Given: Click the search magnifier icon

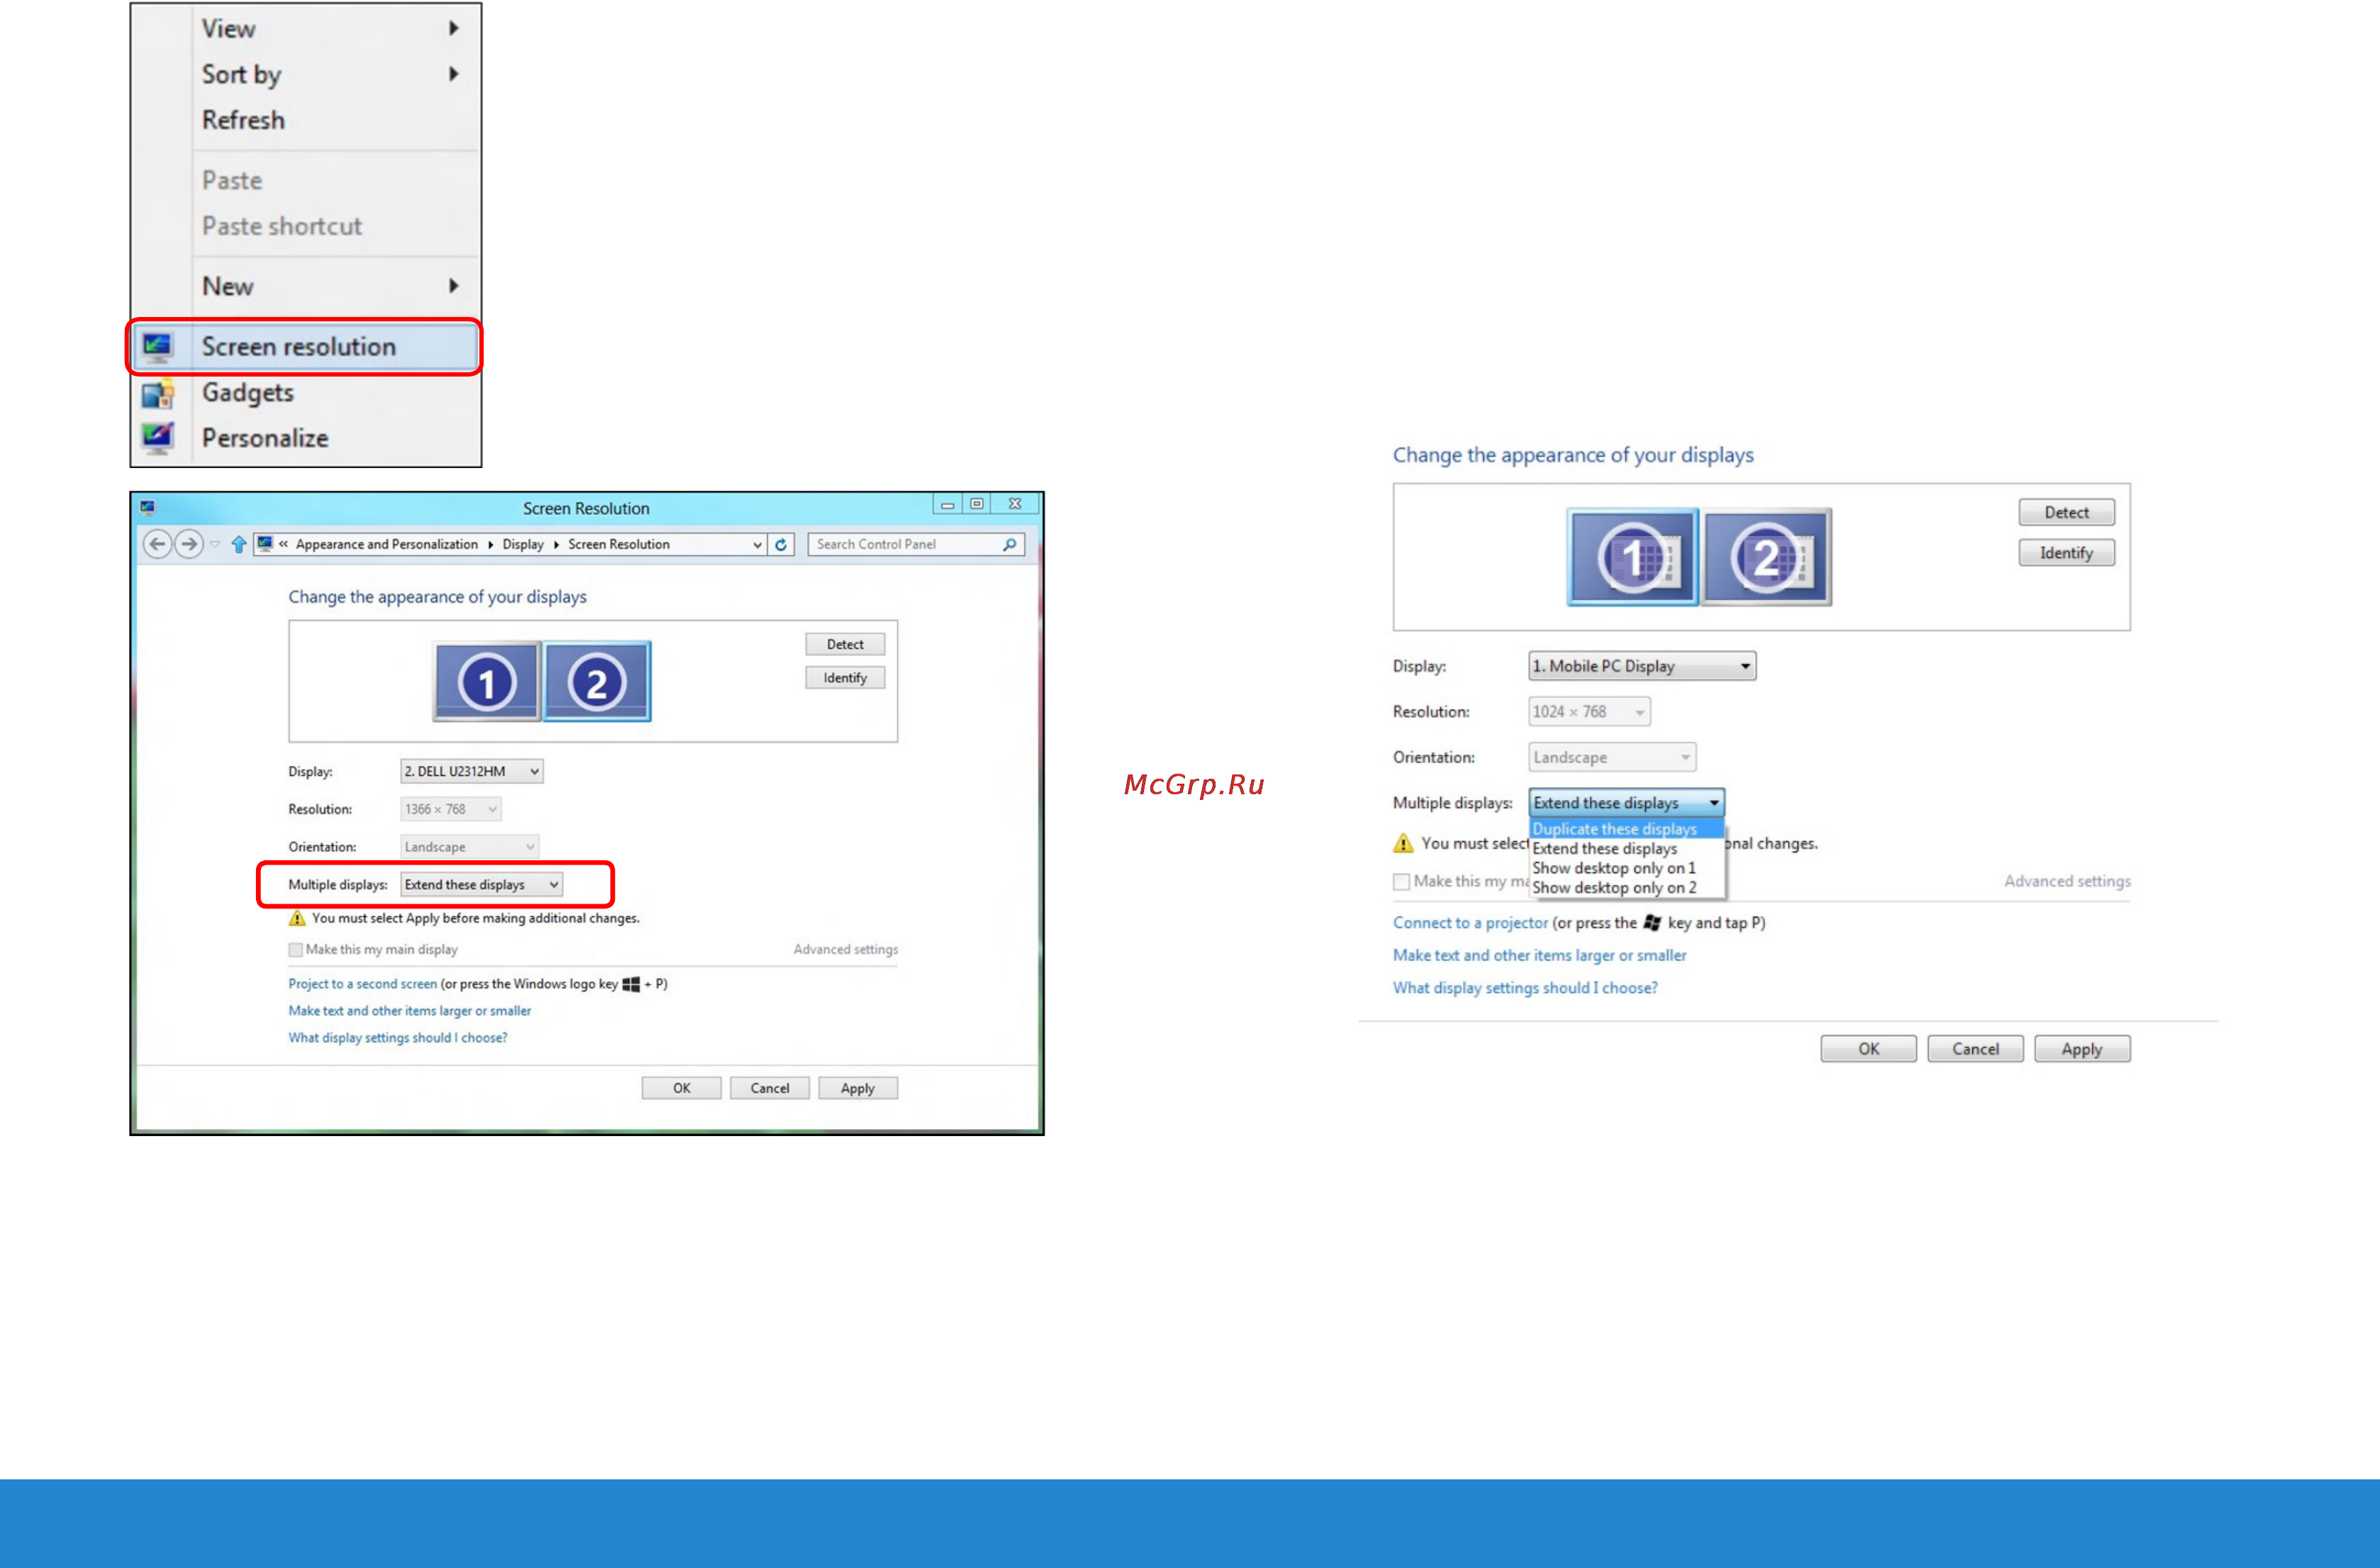Looking at the screenshot, I should click(1010, 544).
